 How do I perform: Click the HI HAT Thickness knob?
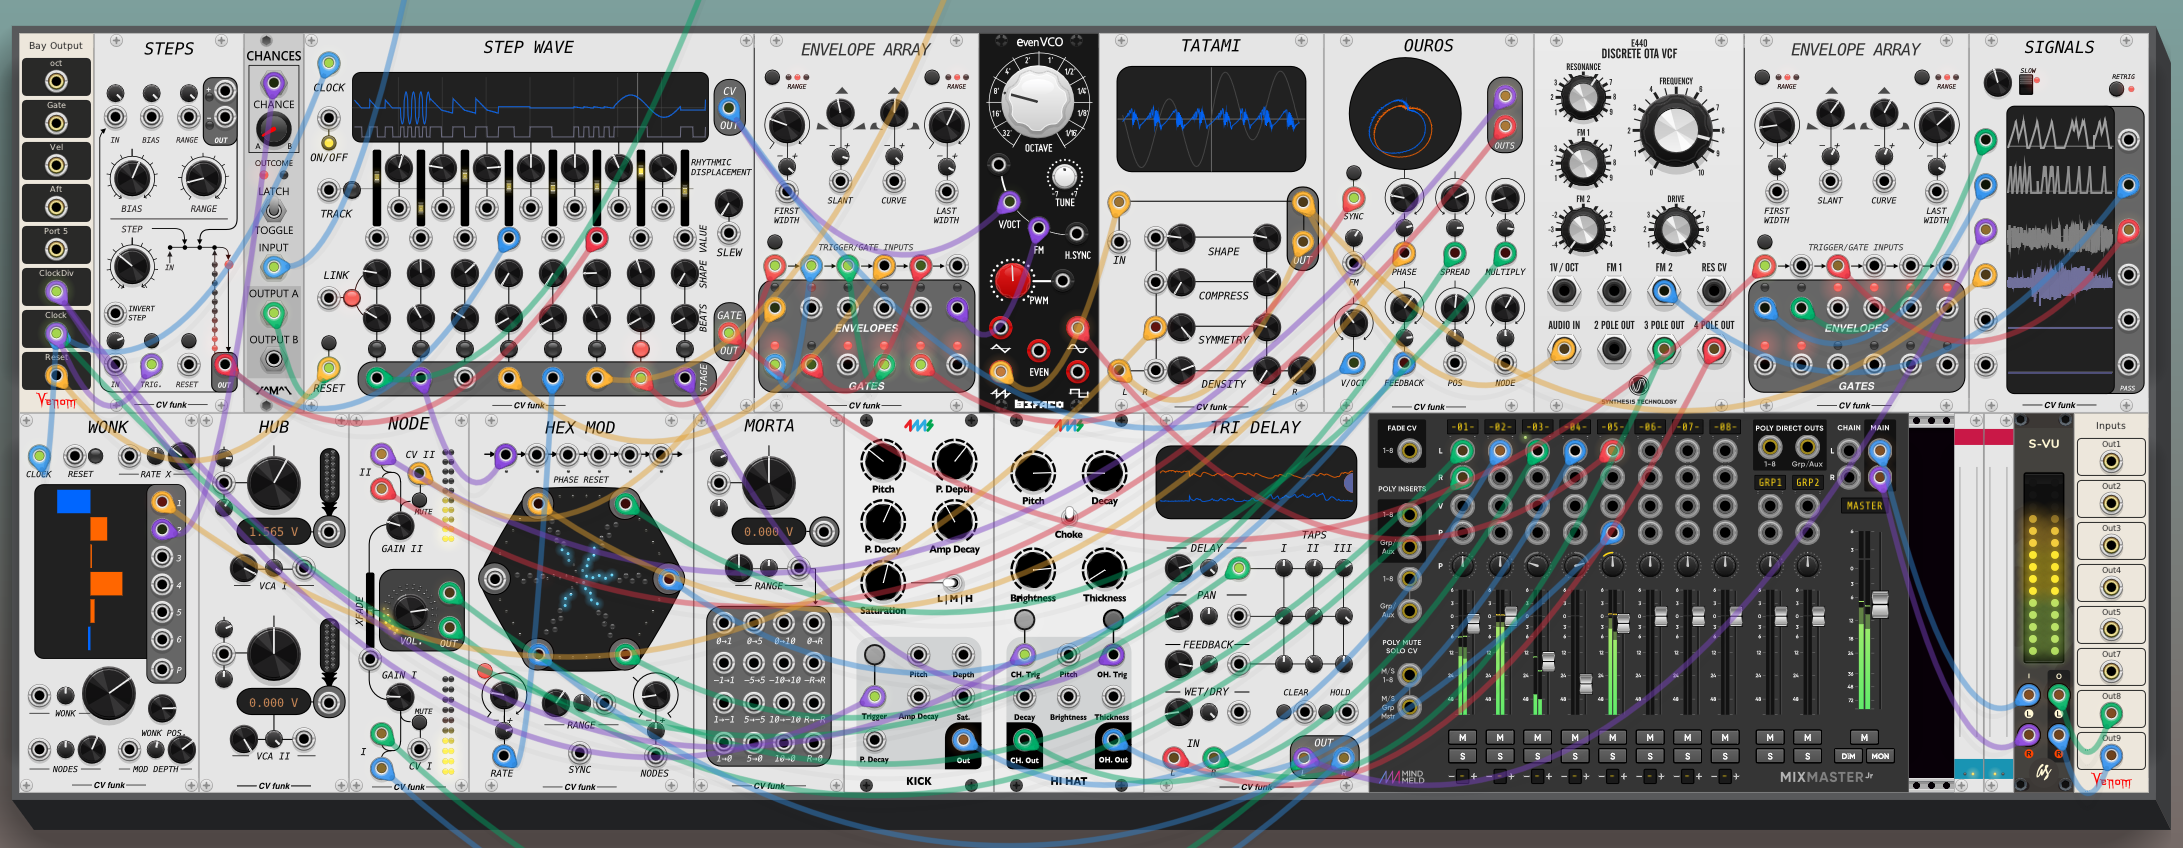pos(1104,569)
